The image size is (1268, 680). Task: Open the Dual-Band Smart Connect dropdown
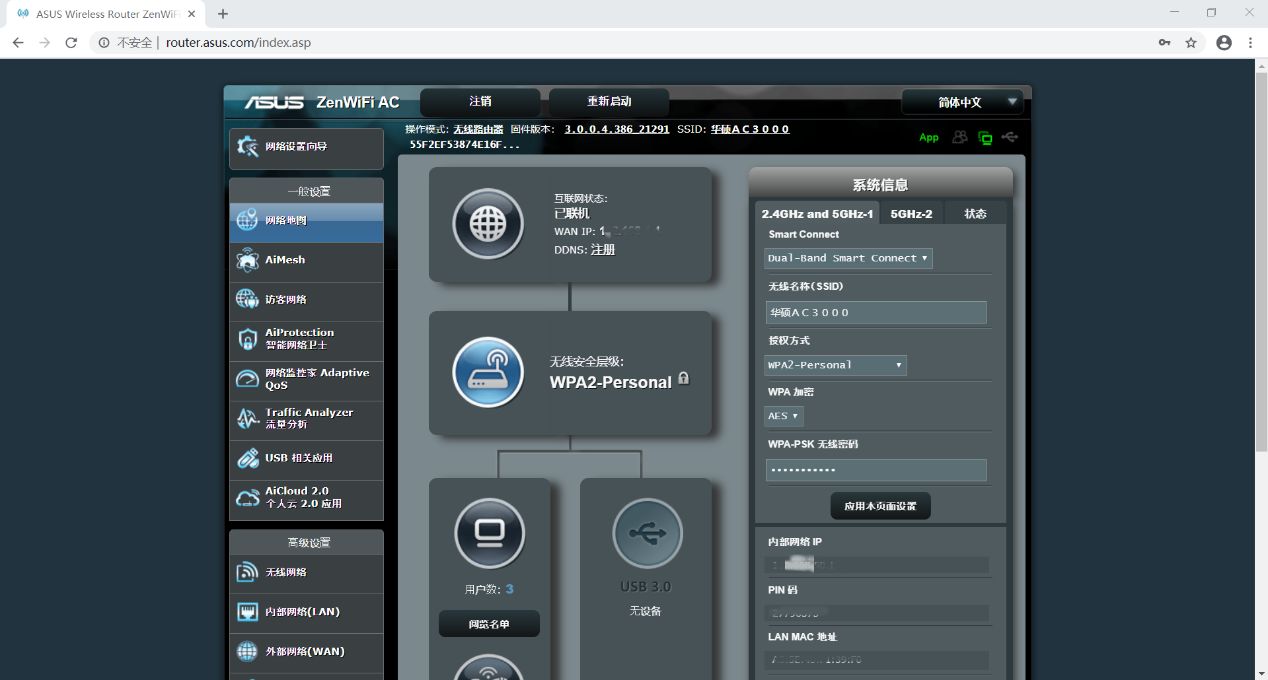tap(848, 258)
